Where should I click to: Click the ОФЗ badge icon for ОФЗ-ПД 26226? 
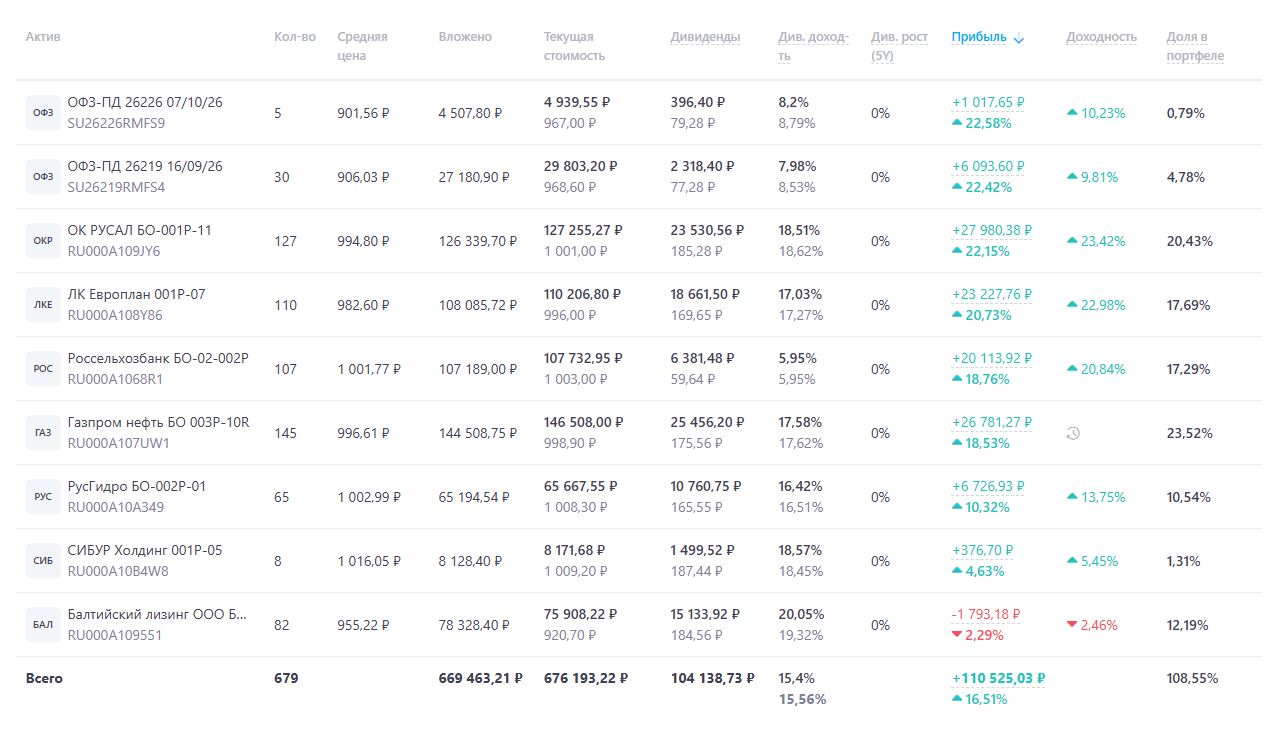coord(43,113)
